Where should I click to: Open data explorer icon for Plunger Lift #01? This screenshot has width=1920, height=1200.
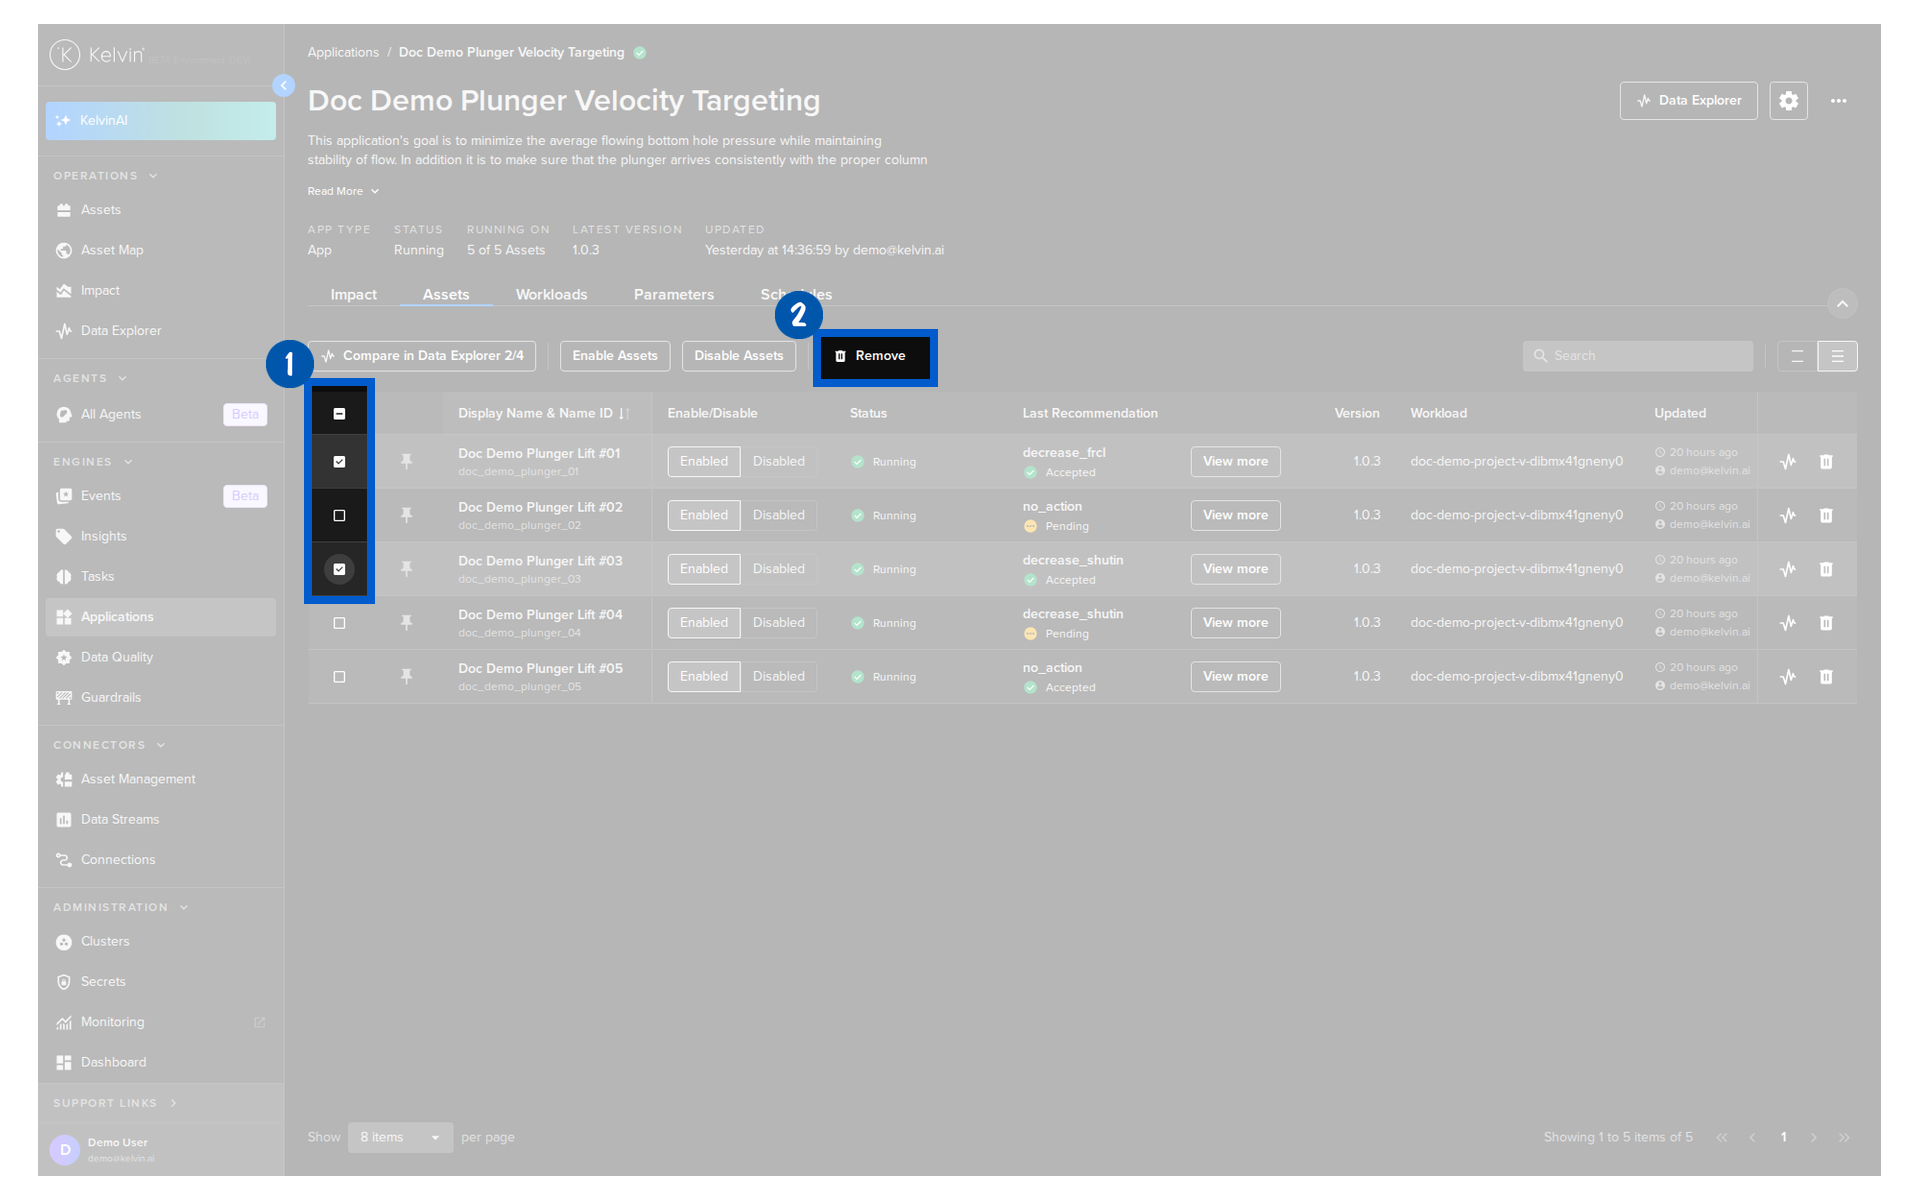click(1788, 462)
